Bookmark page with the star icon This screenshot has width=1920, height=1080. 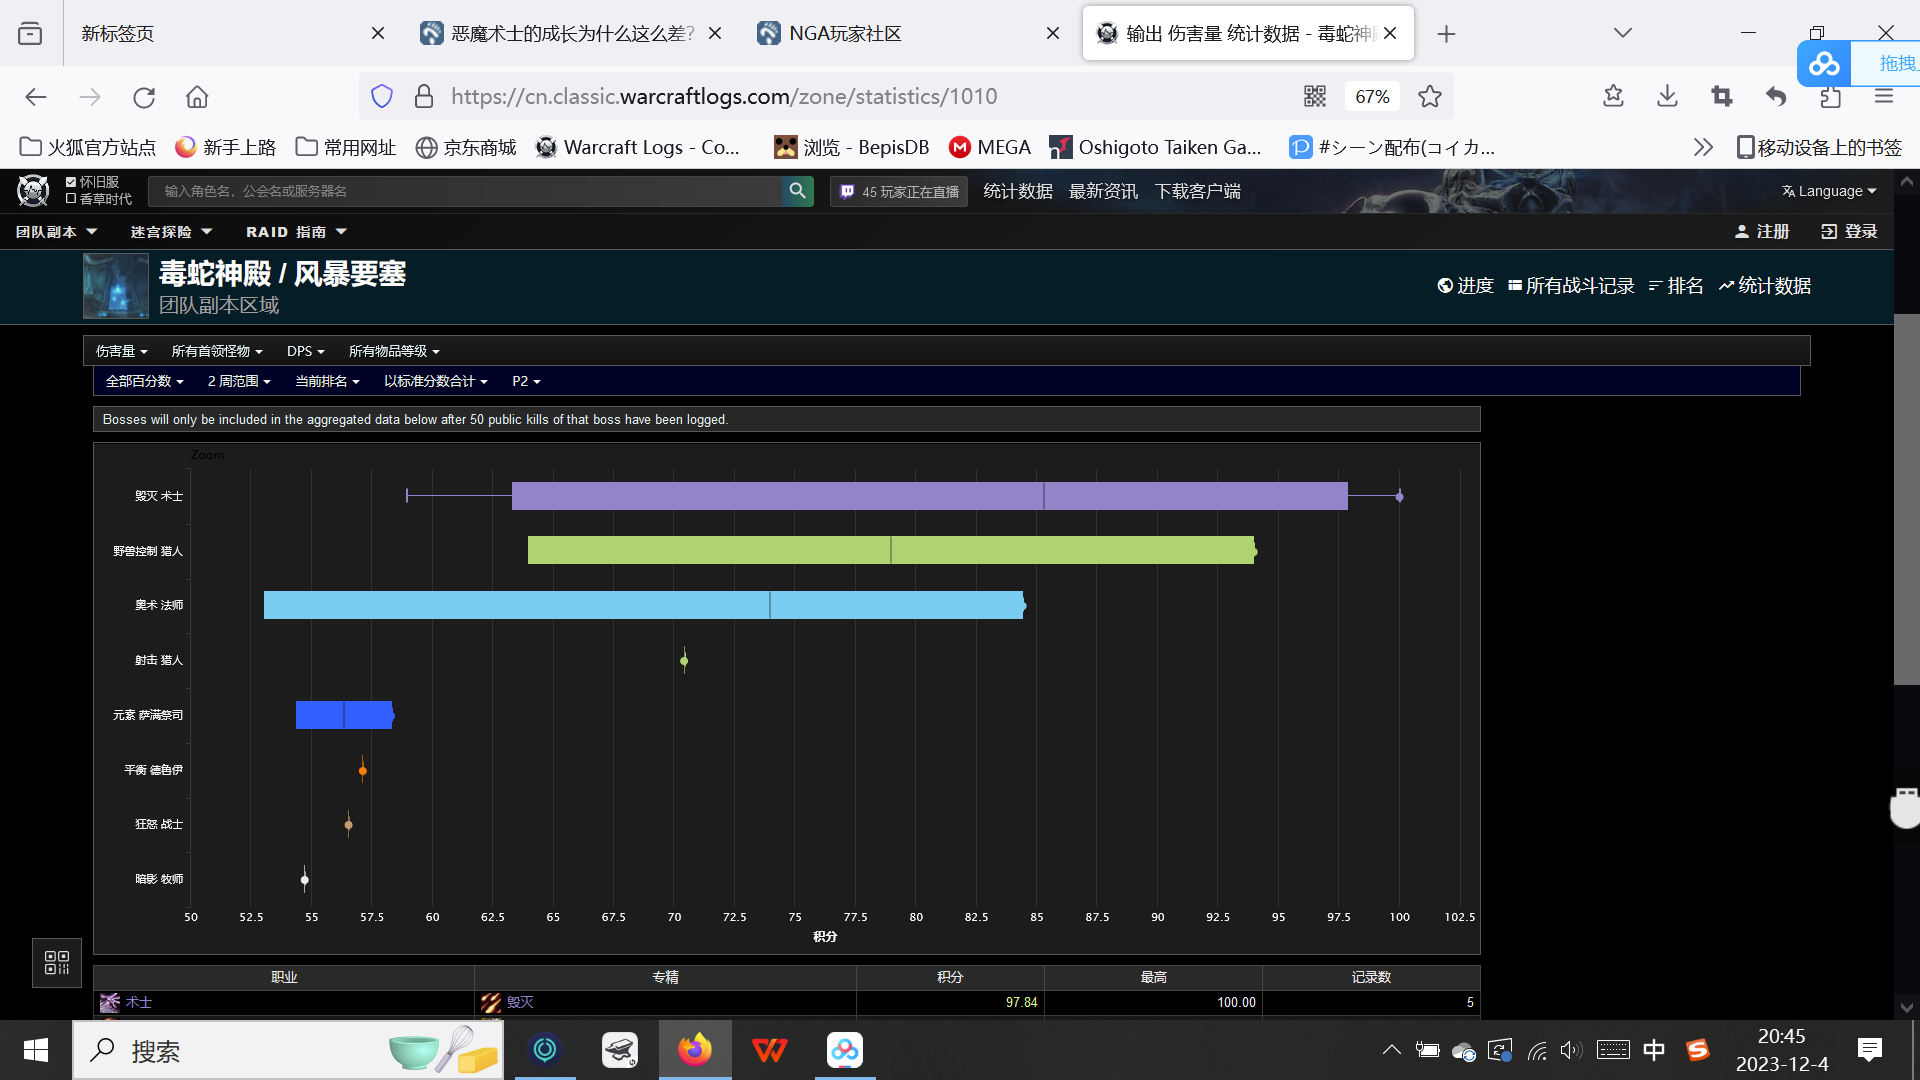click(x=1430, y=96)
